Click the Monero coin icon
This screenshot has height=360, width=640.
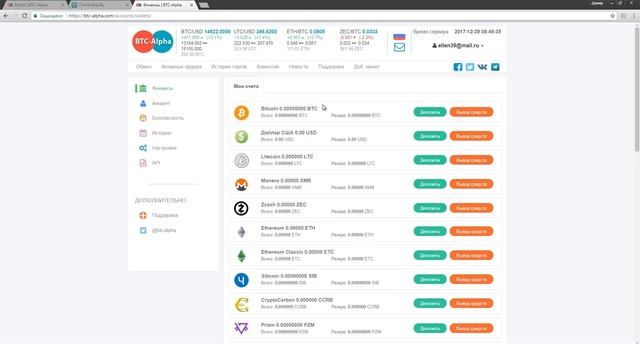[x=241, y=184]
